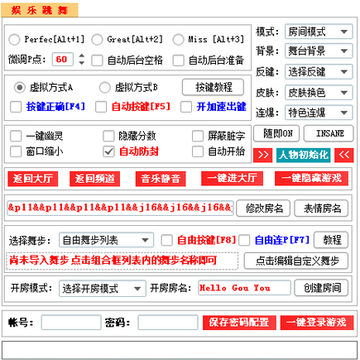Screen dimensions: 360x360
Task: Click the 尚未导入舞步 notice text
Action: [x=113, y=260]
